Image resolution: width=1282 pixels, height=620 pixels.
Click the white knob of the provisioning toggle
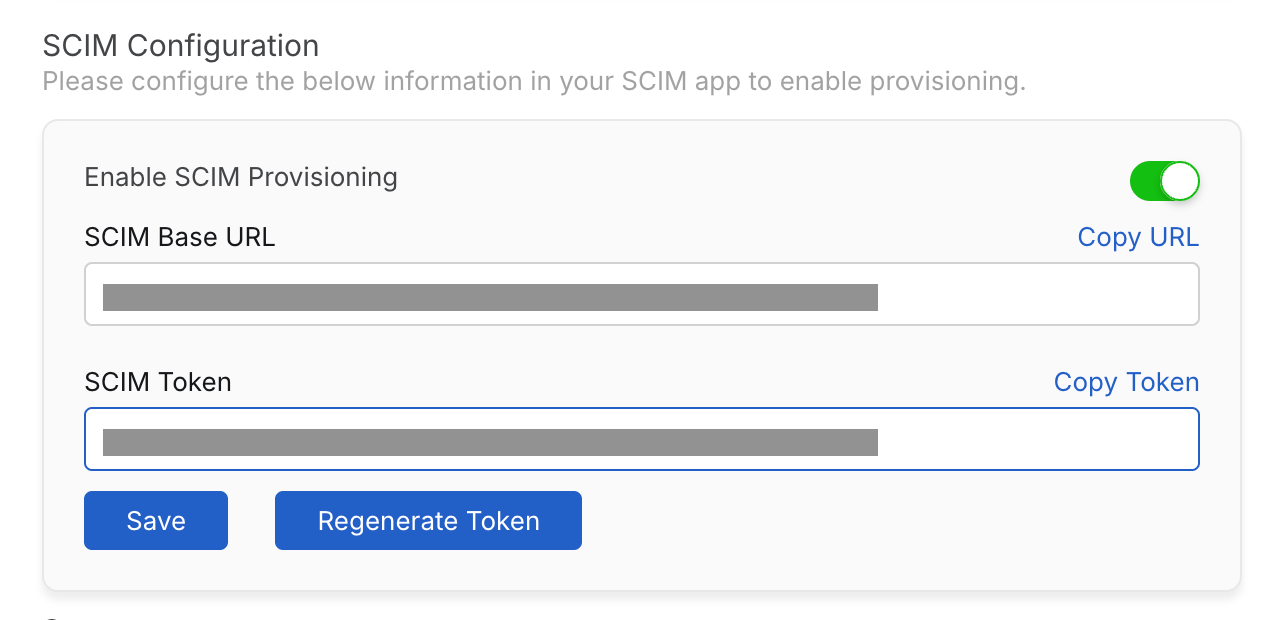point(1180,181)
